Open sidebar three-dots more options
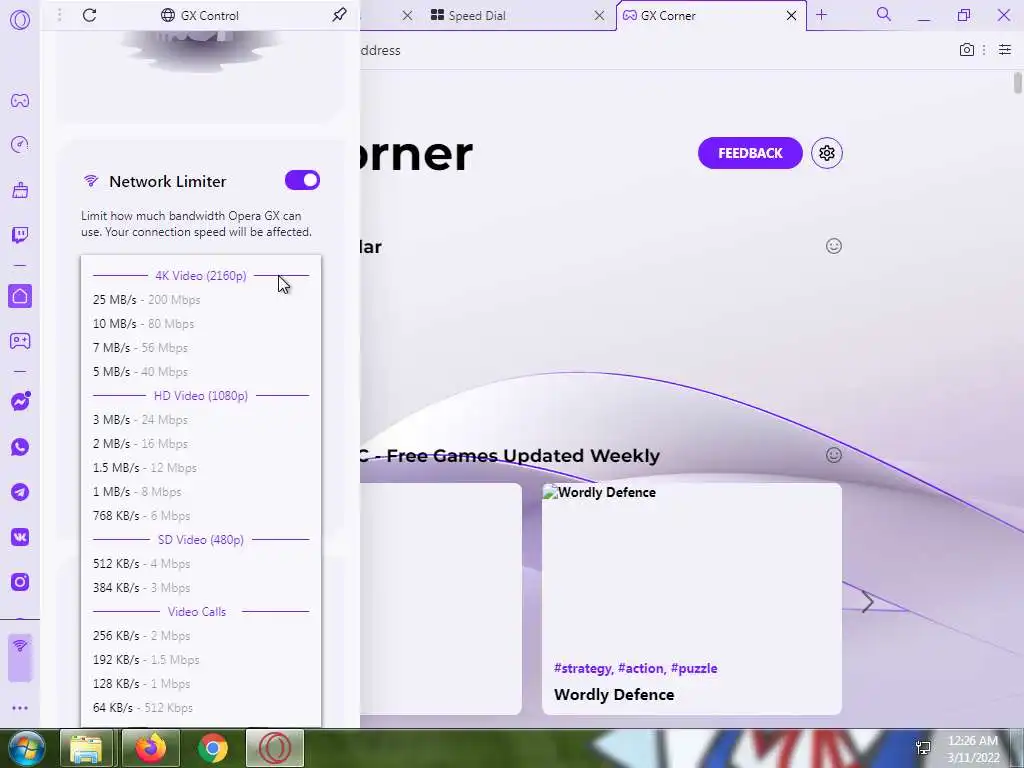The width and height of the screenshot is (1024, 768). 20,708
